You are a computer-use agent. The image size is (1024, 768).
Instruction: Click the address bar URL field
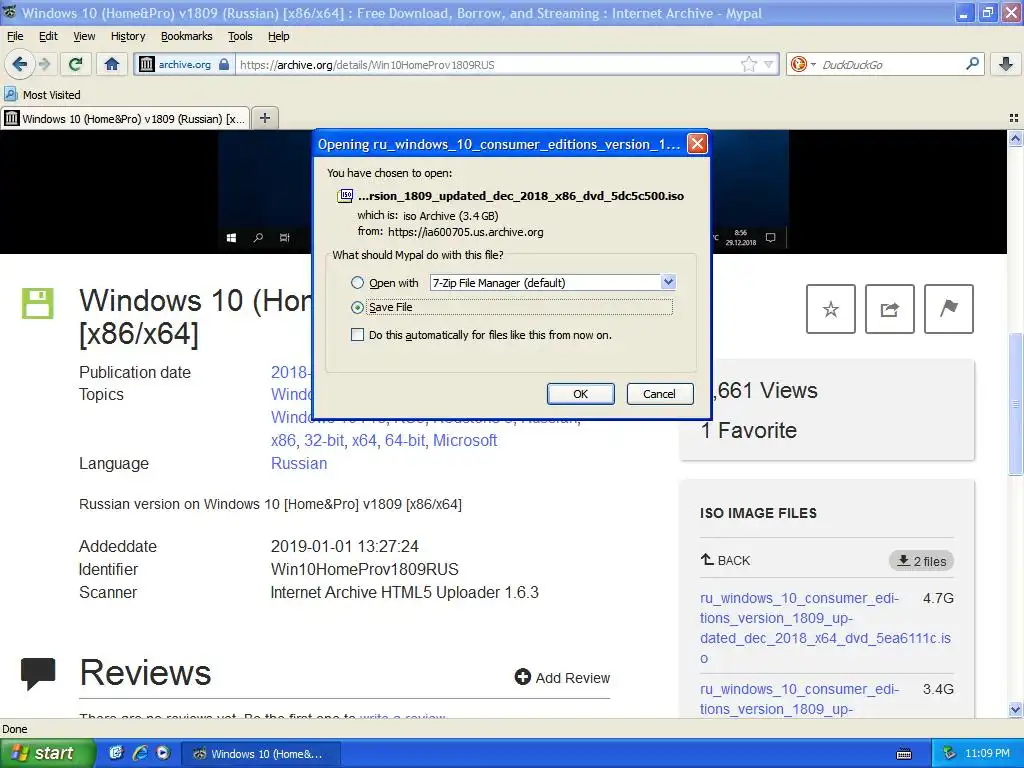pyautogui.click(x=487, y=64)
